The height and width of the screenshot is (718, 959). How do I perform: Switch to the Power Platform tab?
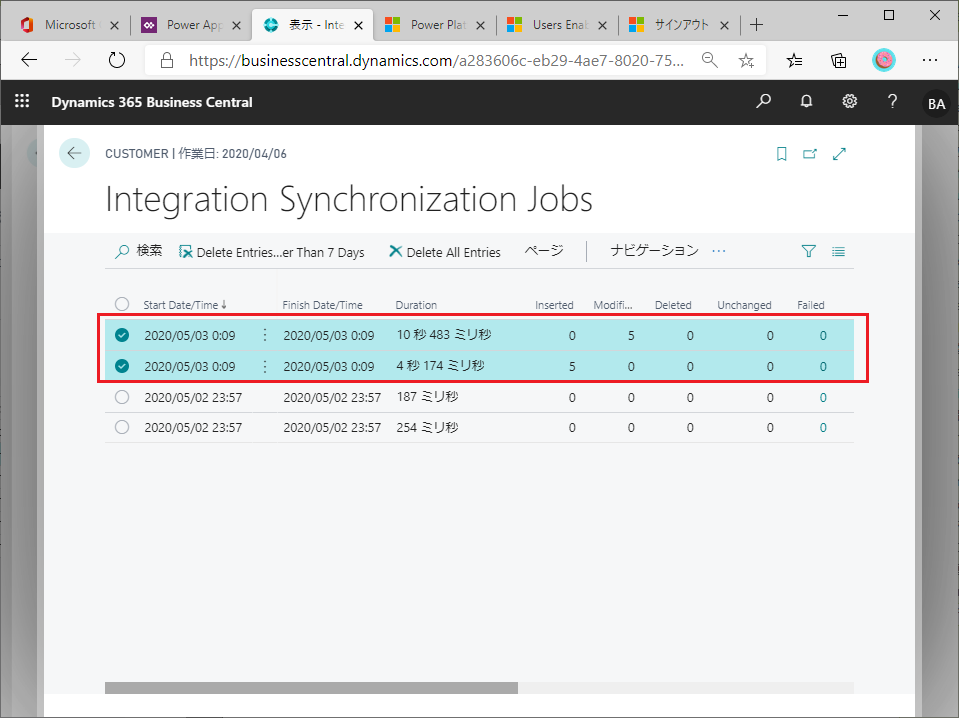point(428,25)
